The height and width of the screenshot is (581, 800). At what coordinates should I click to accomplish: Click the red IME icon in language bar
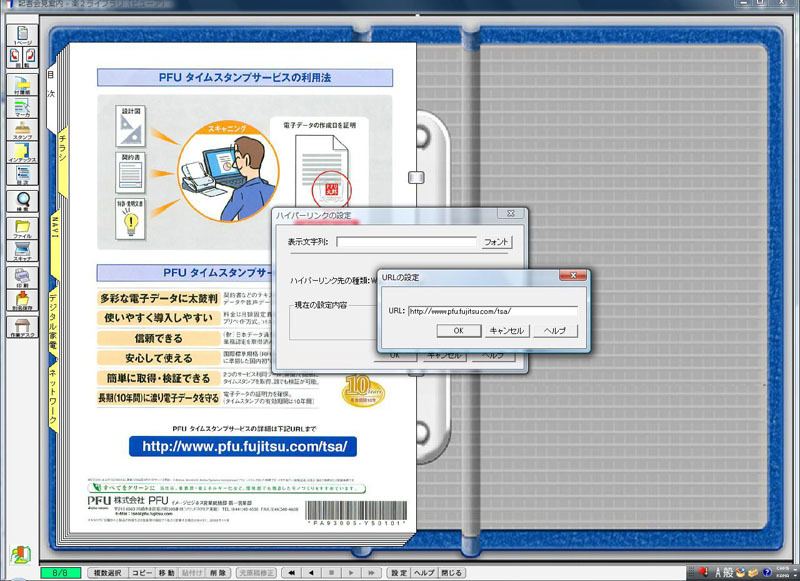pos(704,572)
